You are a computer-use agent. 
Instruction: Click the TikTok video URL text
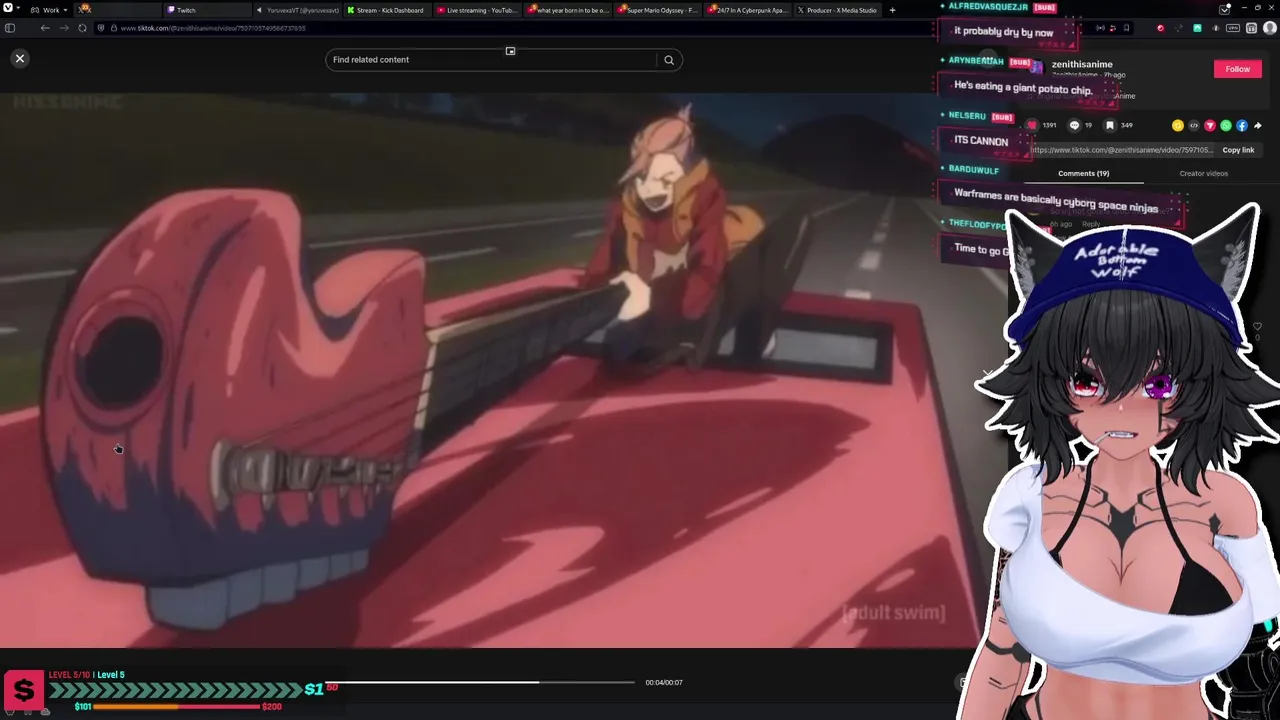click(x=1121, y=150)
